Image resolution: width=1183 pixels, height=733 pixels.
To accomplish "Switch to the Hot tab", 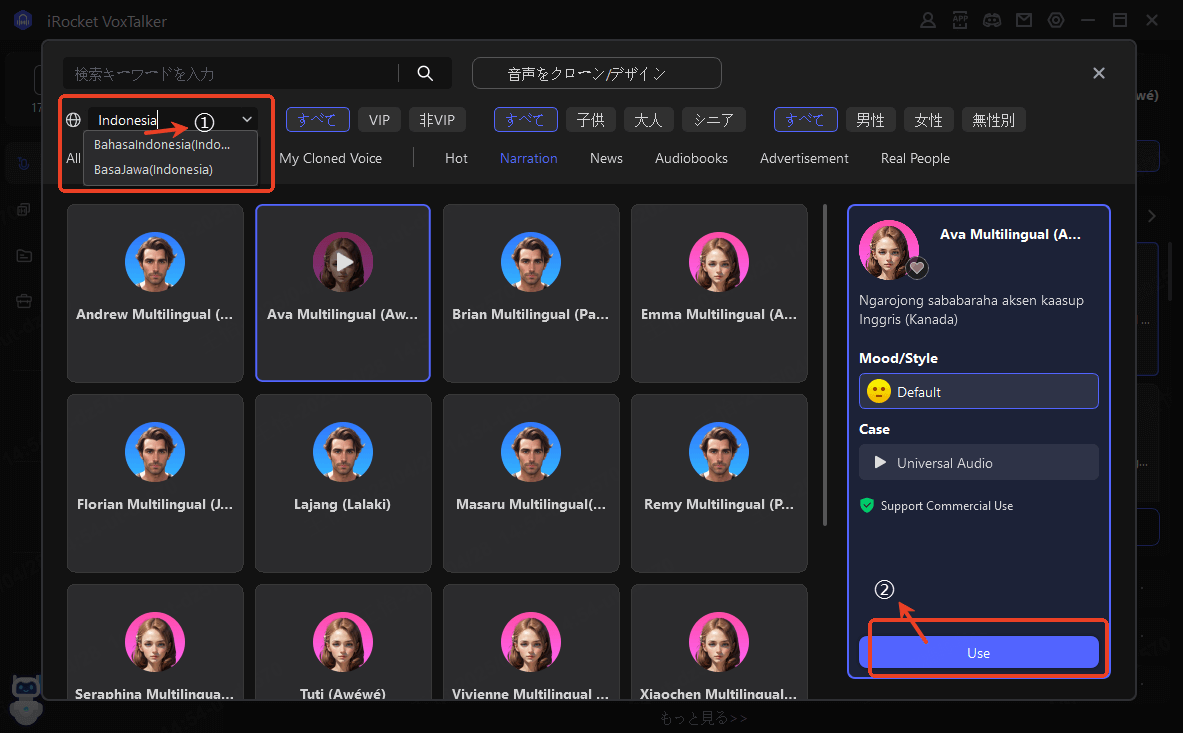I will point(456,158).
